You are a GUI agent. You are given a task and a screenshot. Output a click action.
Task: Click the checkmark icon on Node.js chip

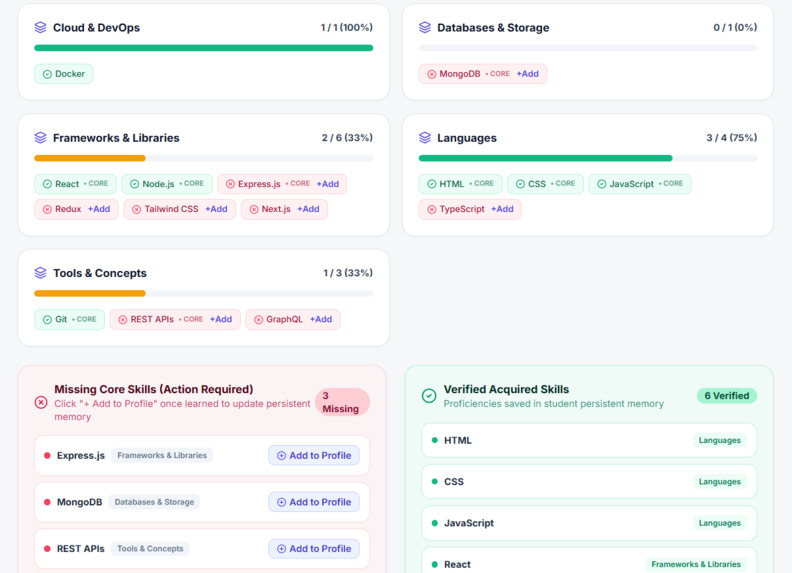point(134,184)
